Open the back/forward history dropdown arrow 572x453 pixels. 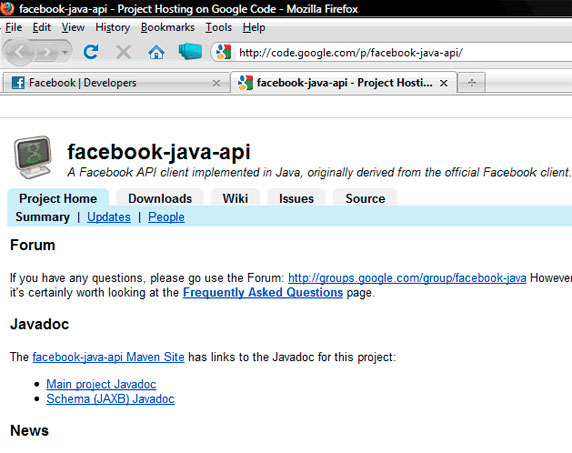pyautogui.click(x=65, y=53)
